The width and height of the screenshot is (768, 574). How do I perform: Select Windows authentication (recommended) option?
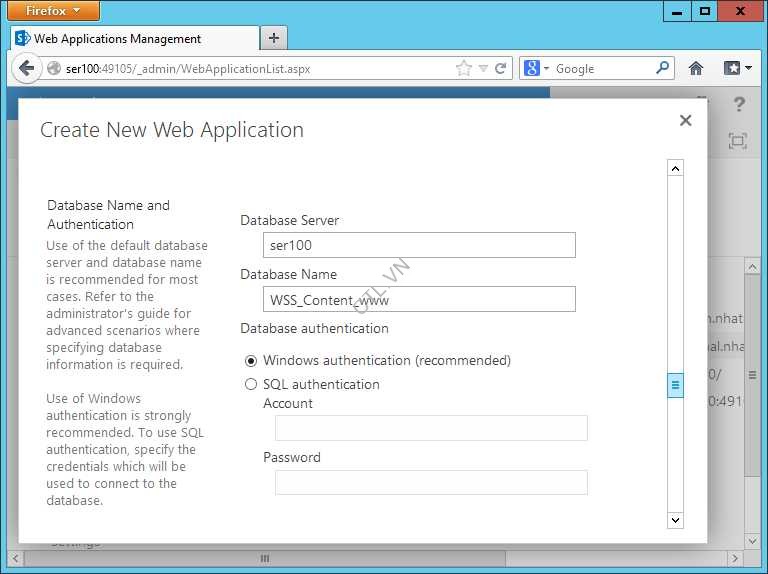point(251,360)
